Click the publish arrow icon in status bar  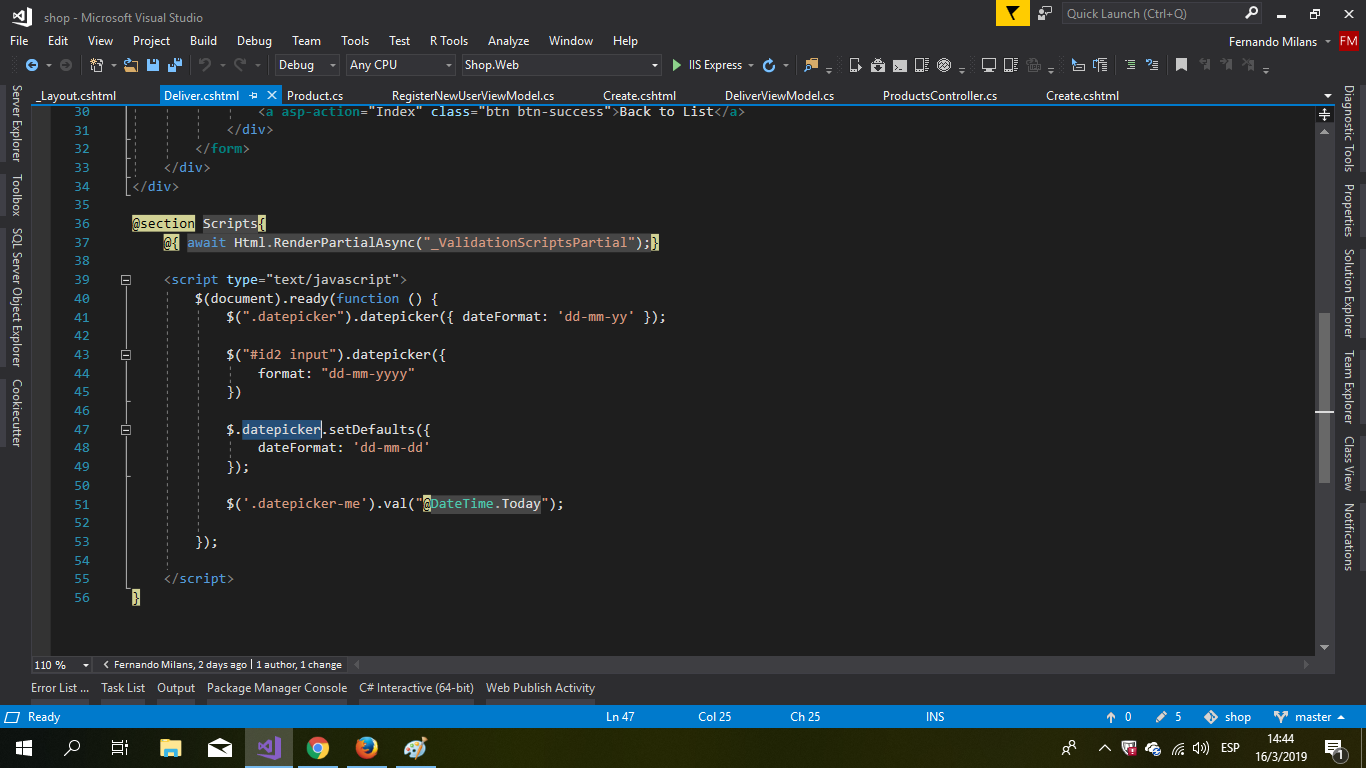(x=1111, y=717)
